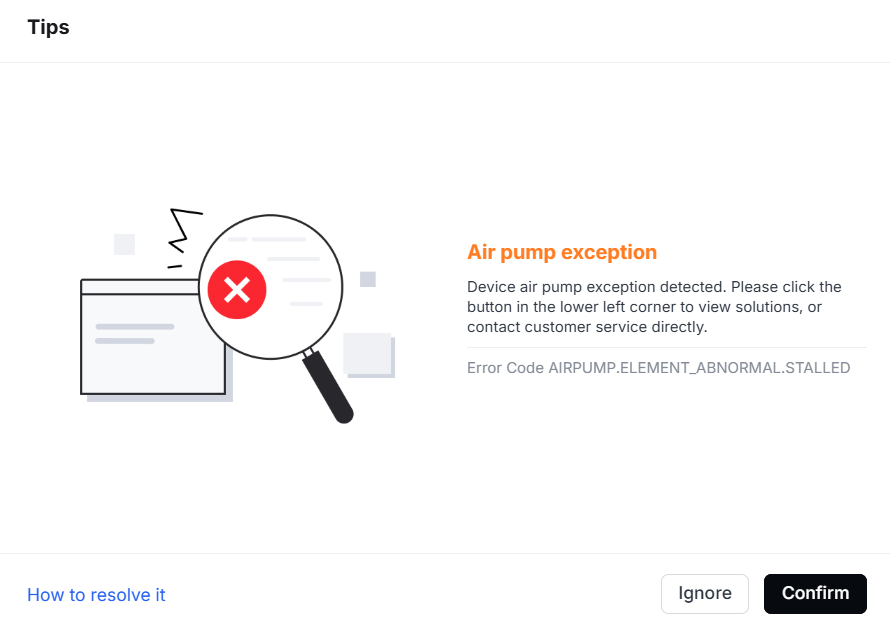Click the gray text lines inside window illustration

click(x=135, y=333)
